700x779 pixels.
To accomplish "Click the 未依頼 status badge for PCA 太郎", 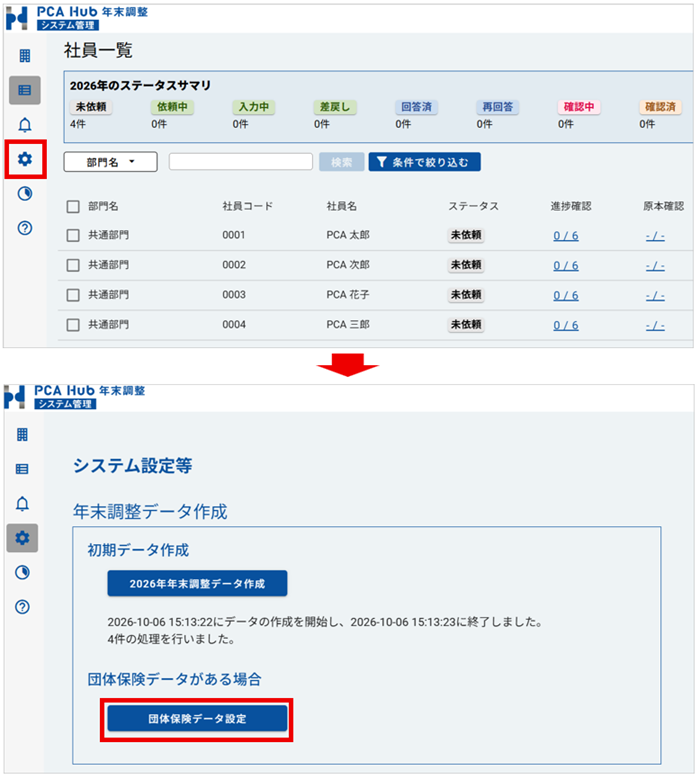I will (x=466, y=235).
